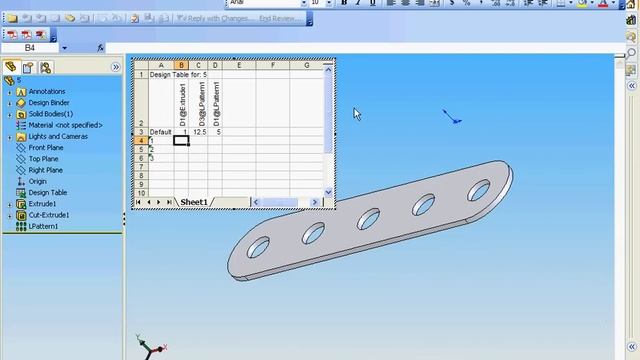Open the Borders dropdown arrow
This screenshot has width=640, height=360.
(571, 3)
